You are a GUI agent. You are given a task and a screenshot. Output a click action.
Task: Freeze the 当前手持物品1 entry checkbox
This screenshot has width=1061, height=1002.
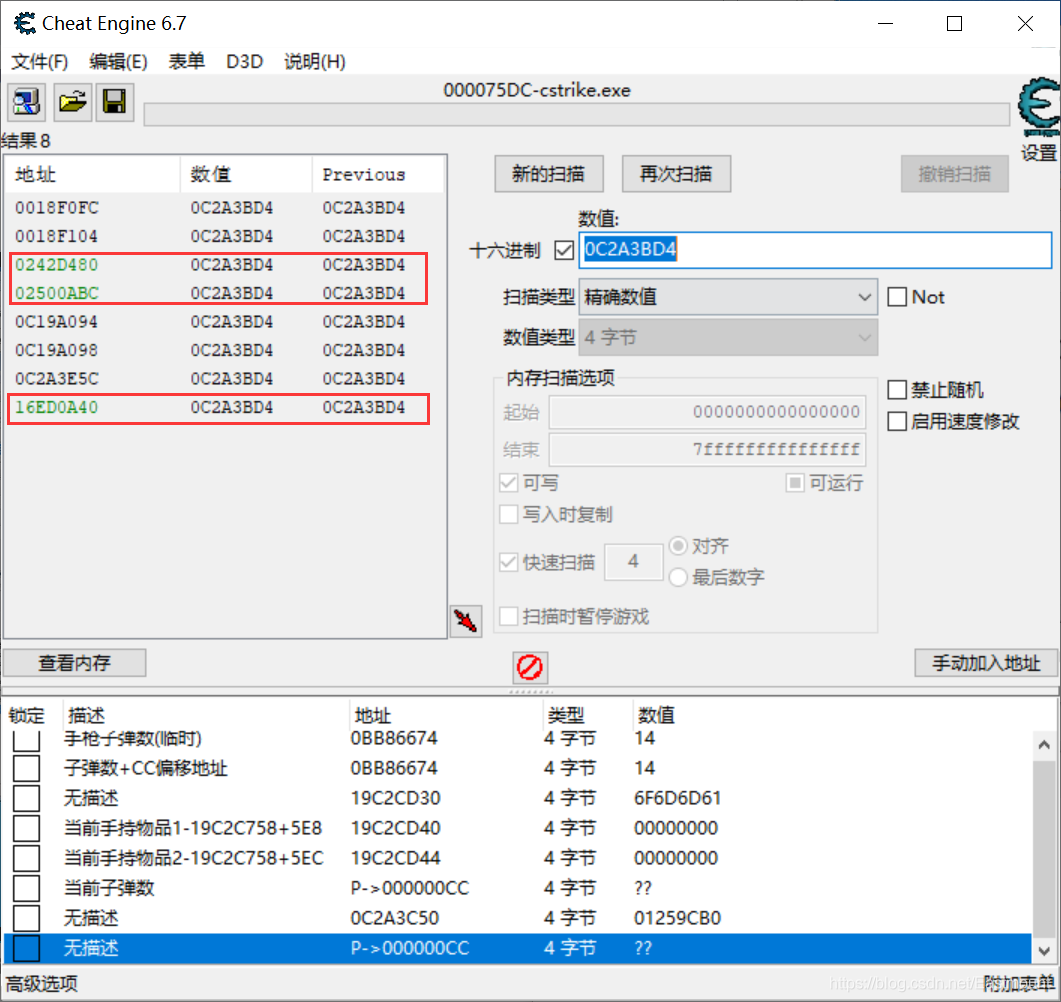tap(26, 828)
